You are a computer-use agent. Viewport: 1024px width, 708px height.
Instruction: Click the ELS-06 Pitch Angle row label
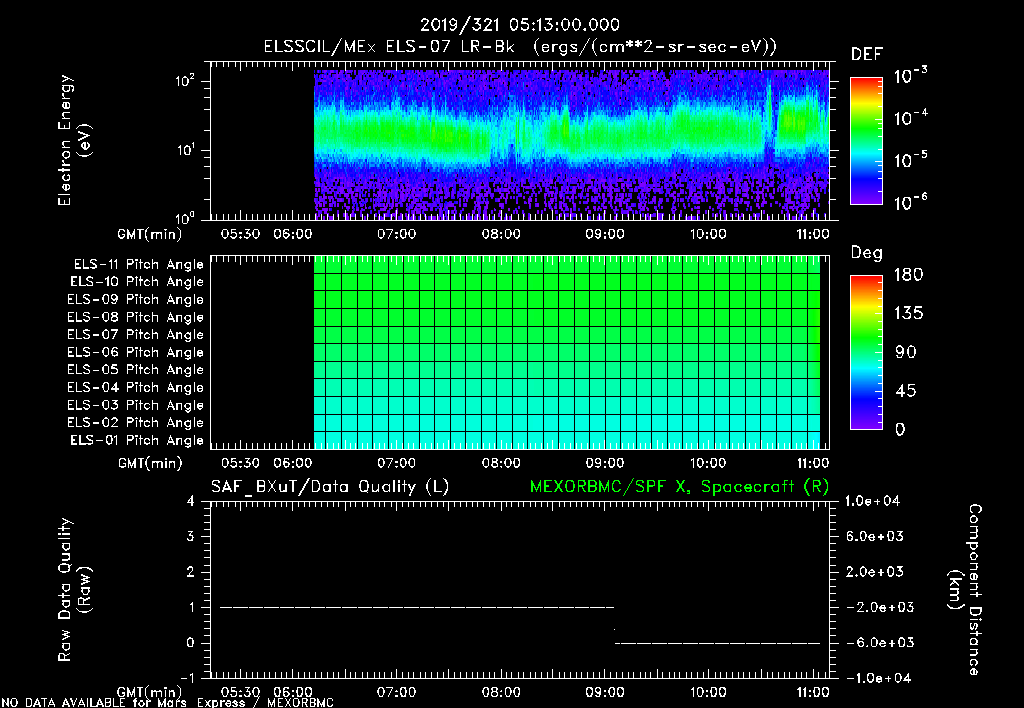(x=135, y=353)
